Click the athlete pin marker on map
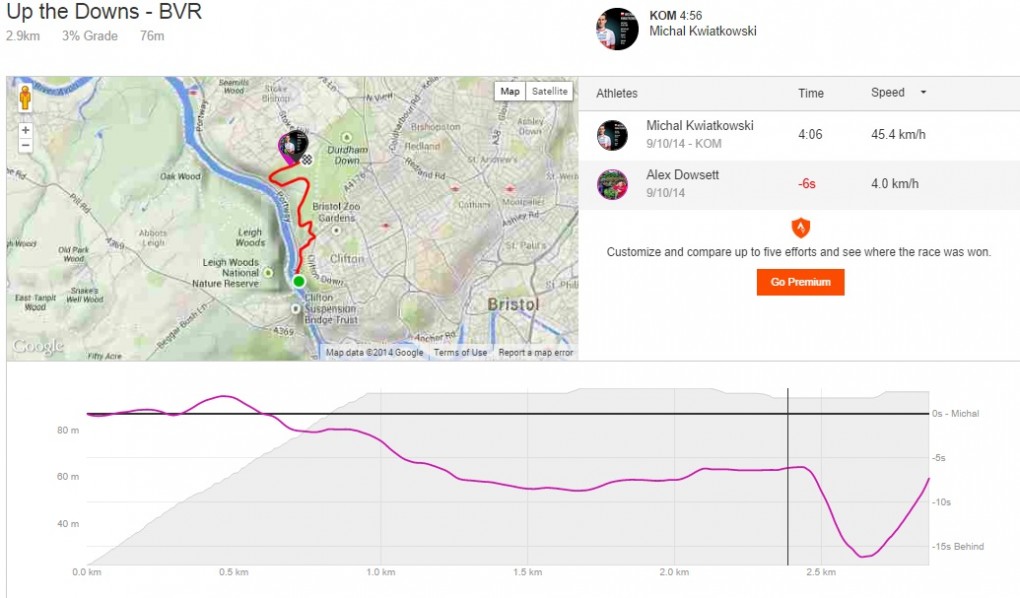The width and height of the screenshot is (1020, 598). 293,145
